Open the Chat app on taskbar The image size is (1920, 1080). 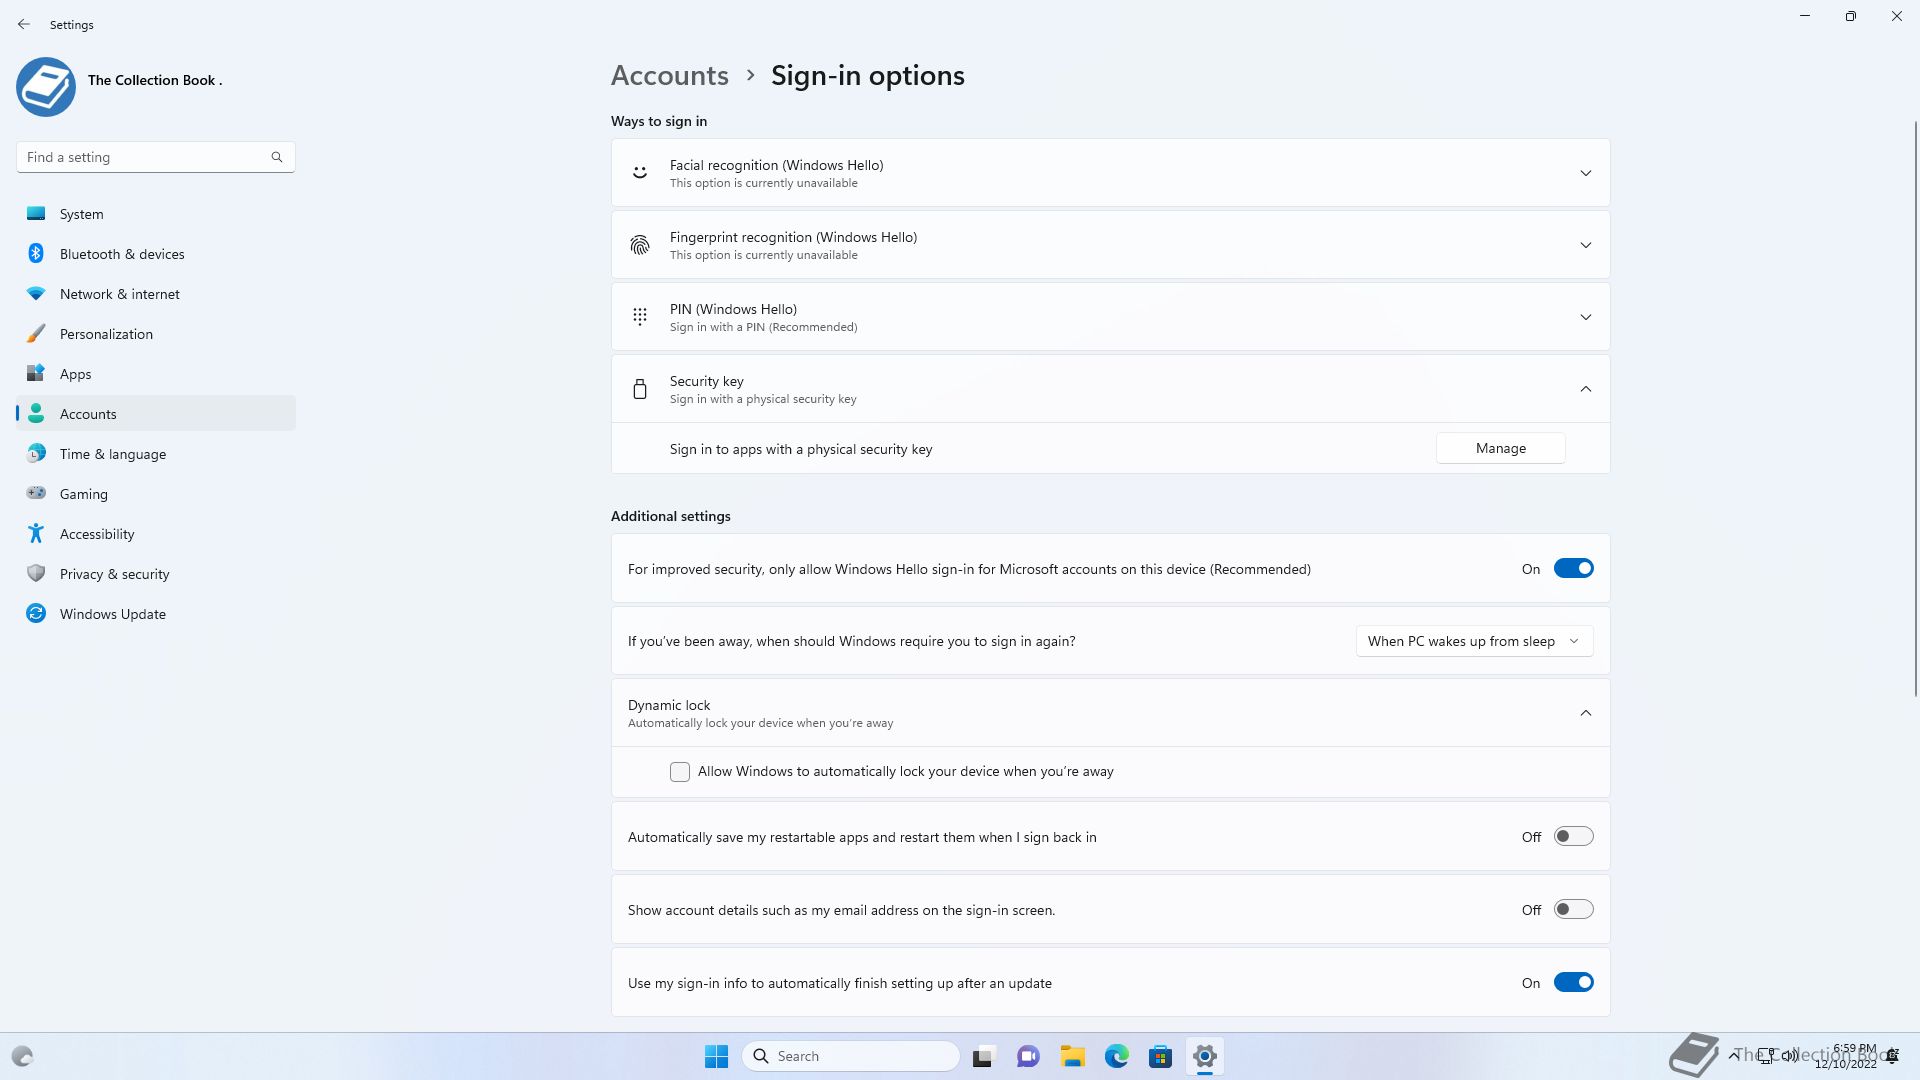pyautogui.click(x=1028, y=1056)
